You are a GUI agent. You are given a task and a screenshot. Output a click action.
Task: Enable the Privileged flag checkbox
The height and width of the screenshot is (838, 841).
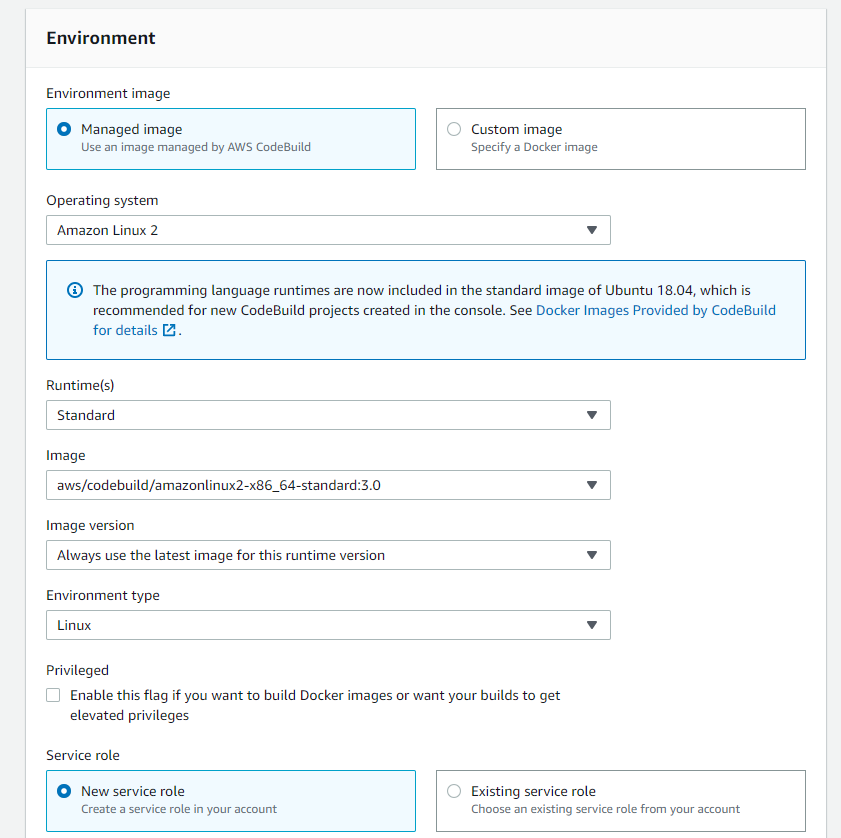coord(52,694)
